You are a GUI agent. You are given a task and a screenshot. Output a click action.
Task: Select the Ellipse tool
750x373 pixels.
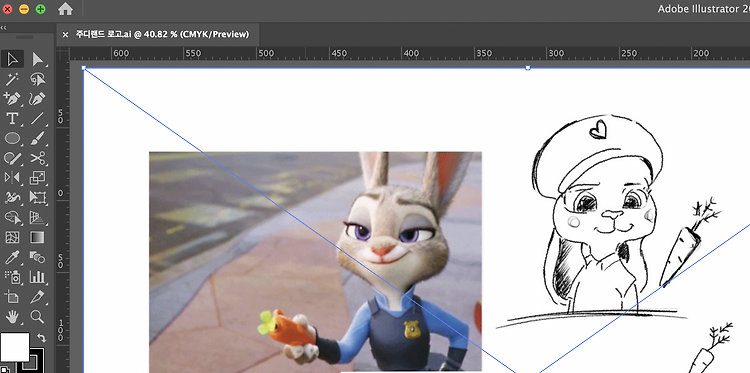12,139
